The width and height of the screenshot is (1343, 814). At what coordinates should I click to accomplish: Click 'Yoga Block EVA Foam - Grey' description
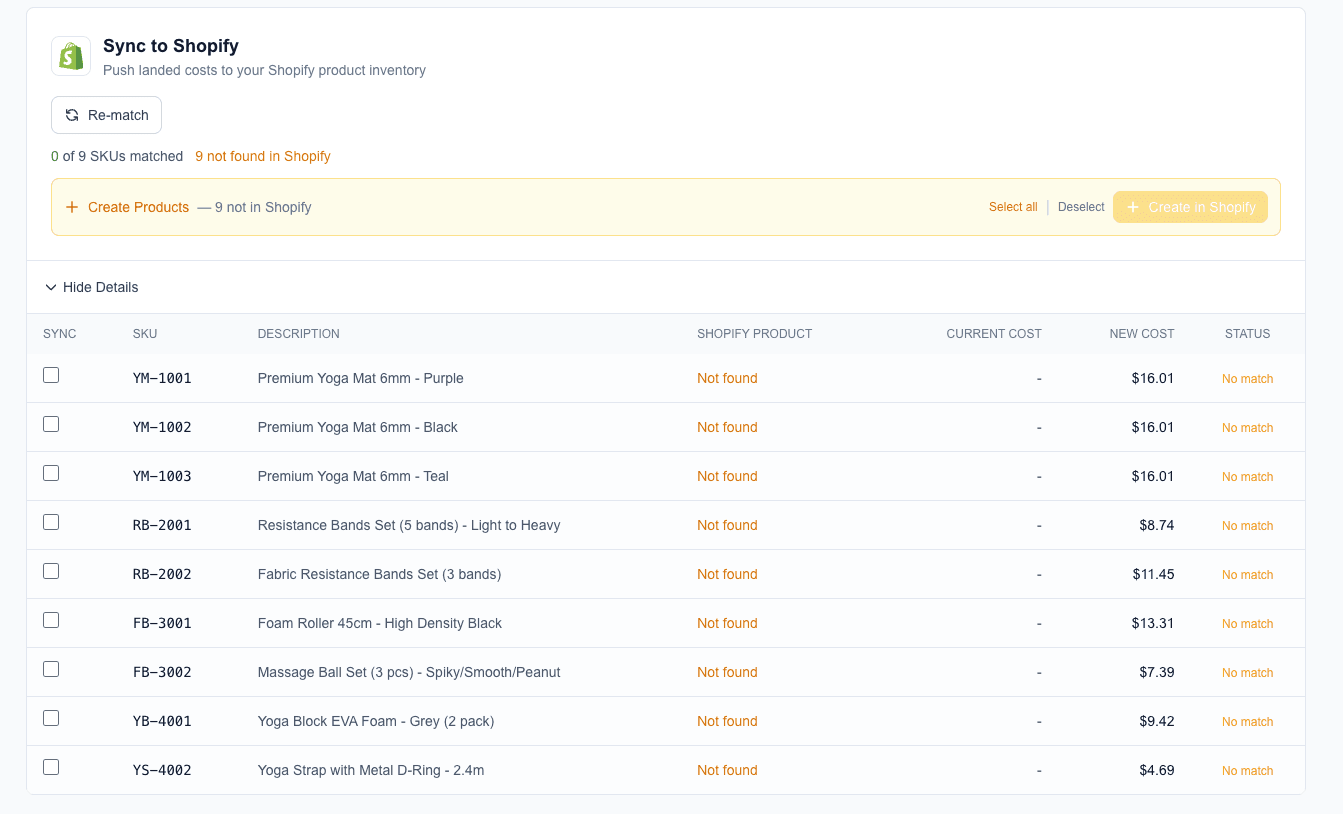click(376, 721)
